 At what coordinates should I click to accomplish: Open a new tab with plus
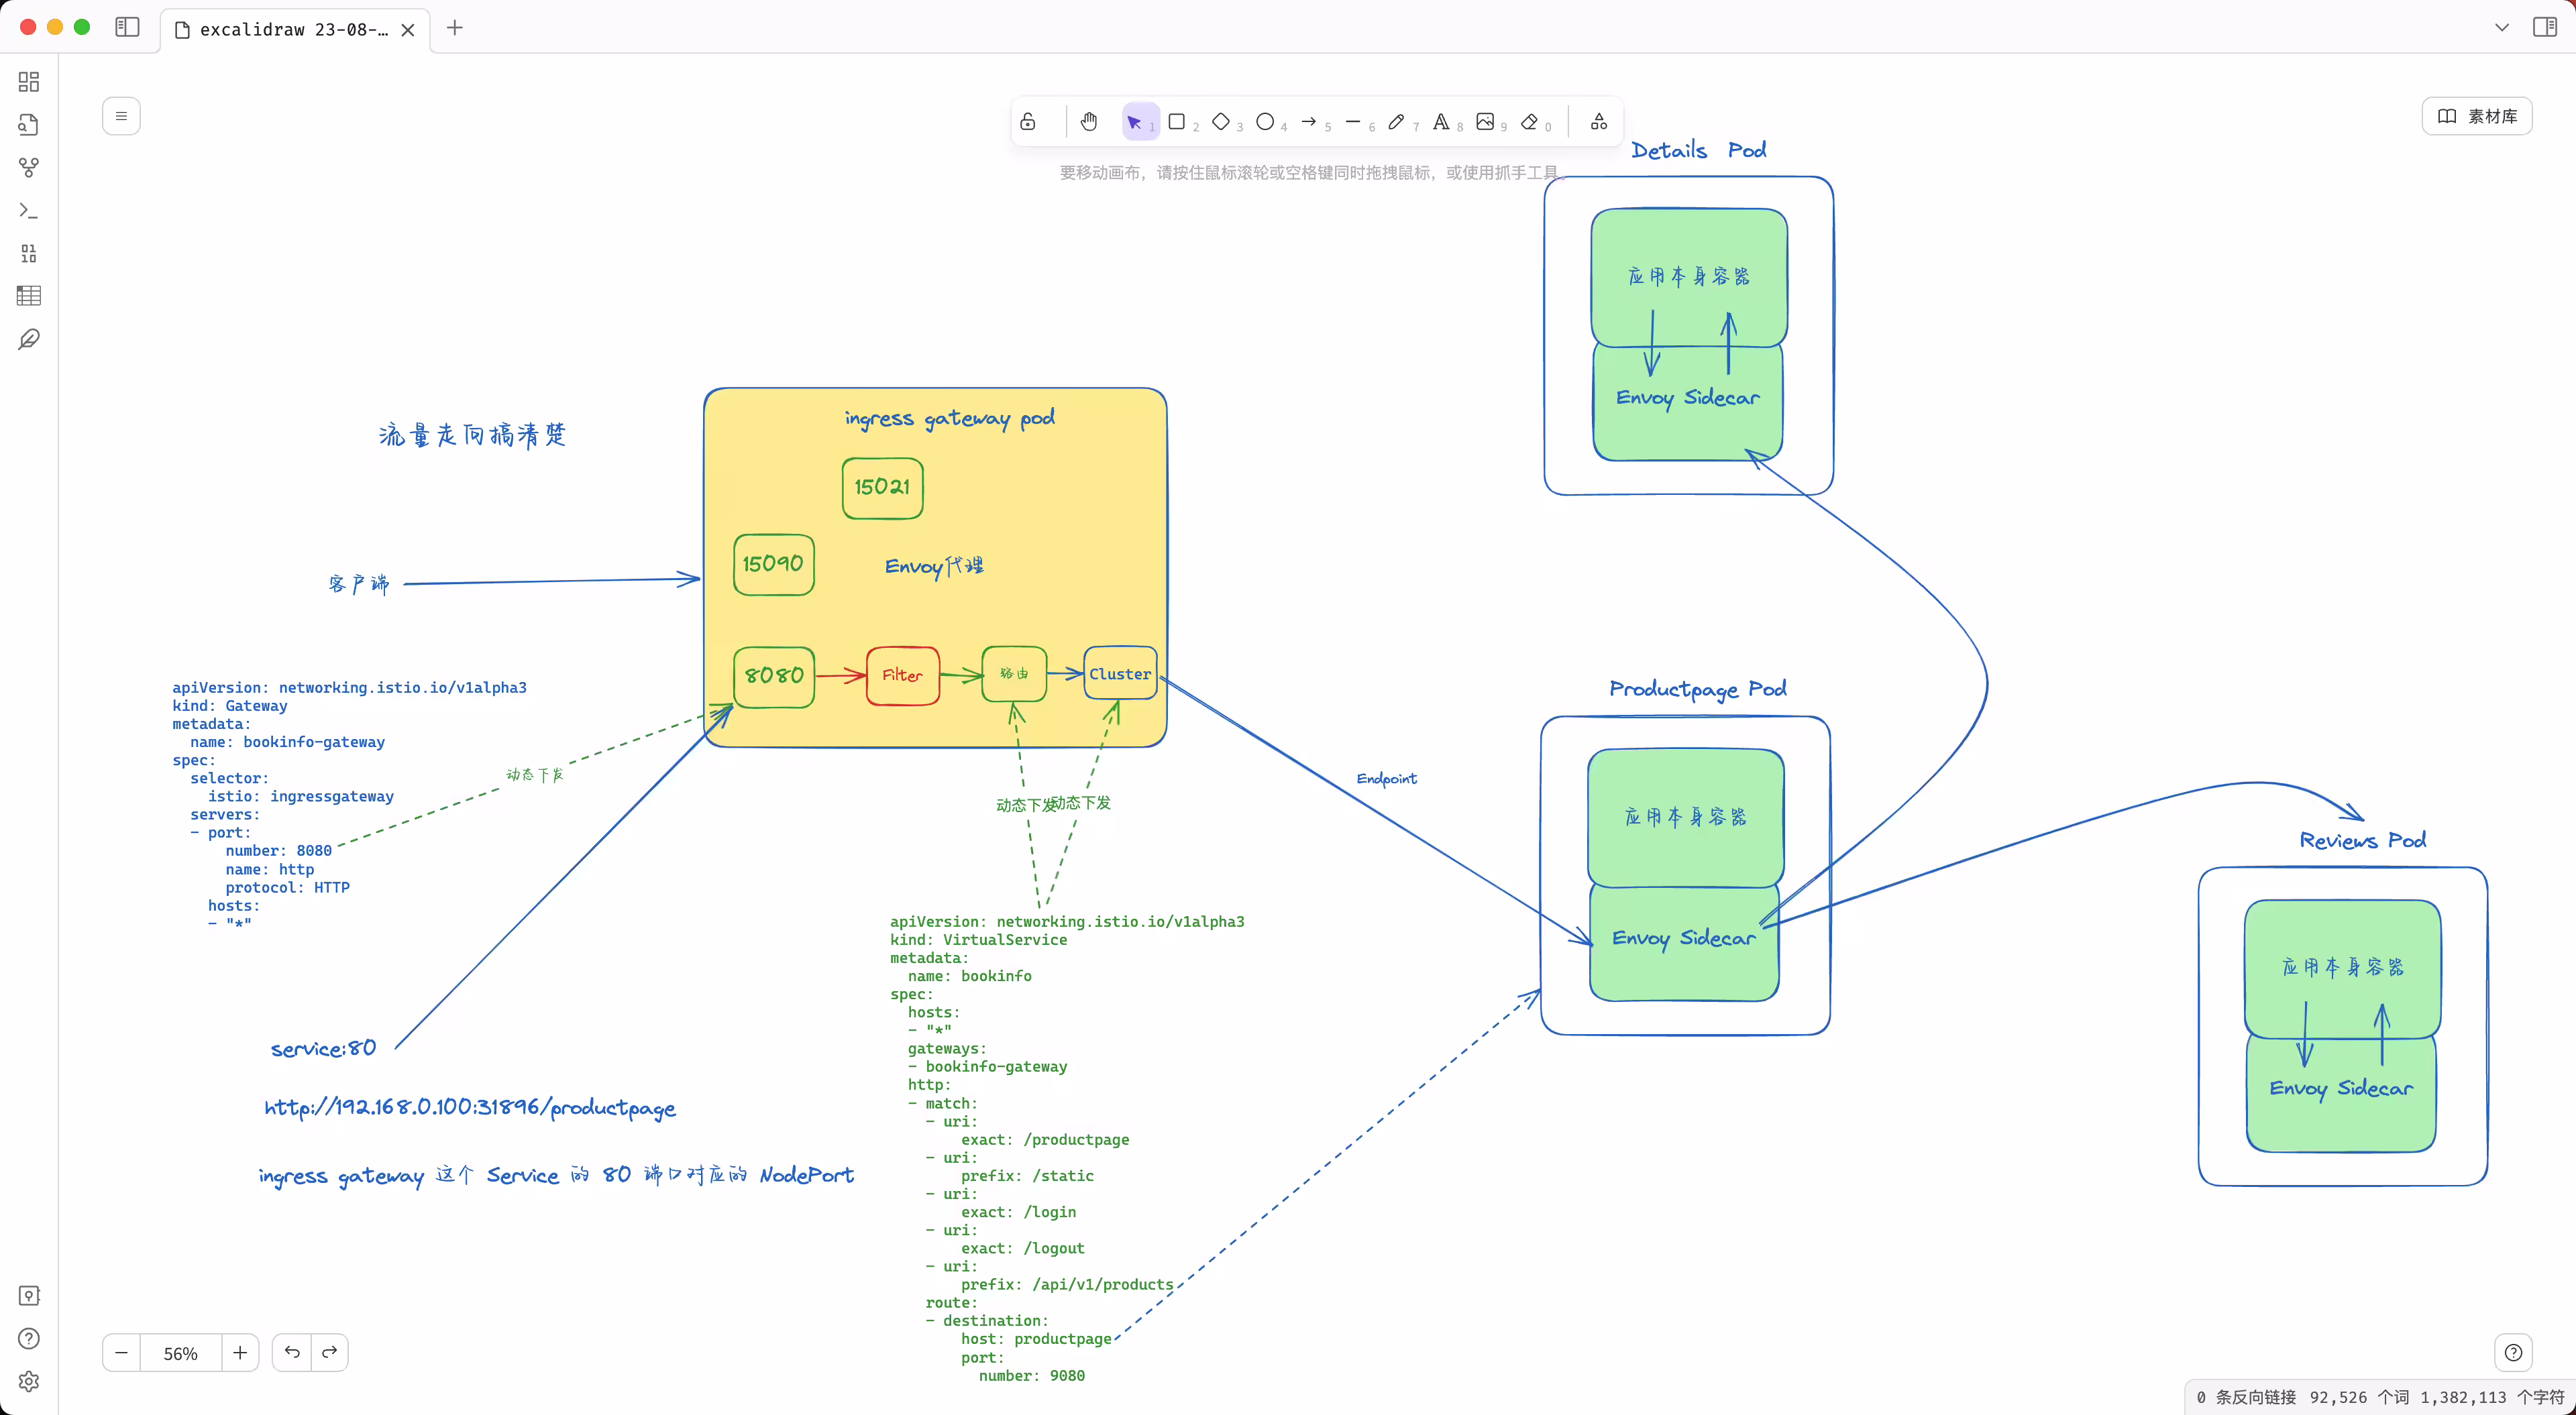tap(455, 28)
